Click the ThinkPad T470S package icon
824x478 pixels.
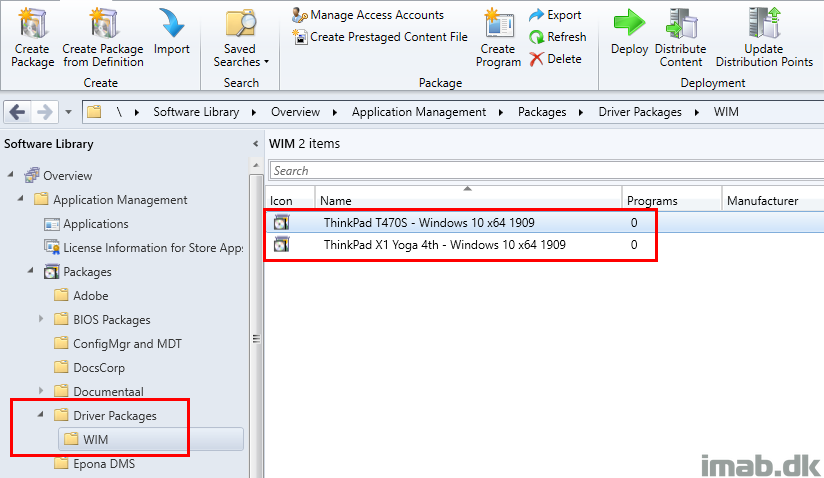[282, 223]
